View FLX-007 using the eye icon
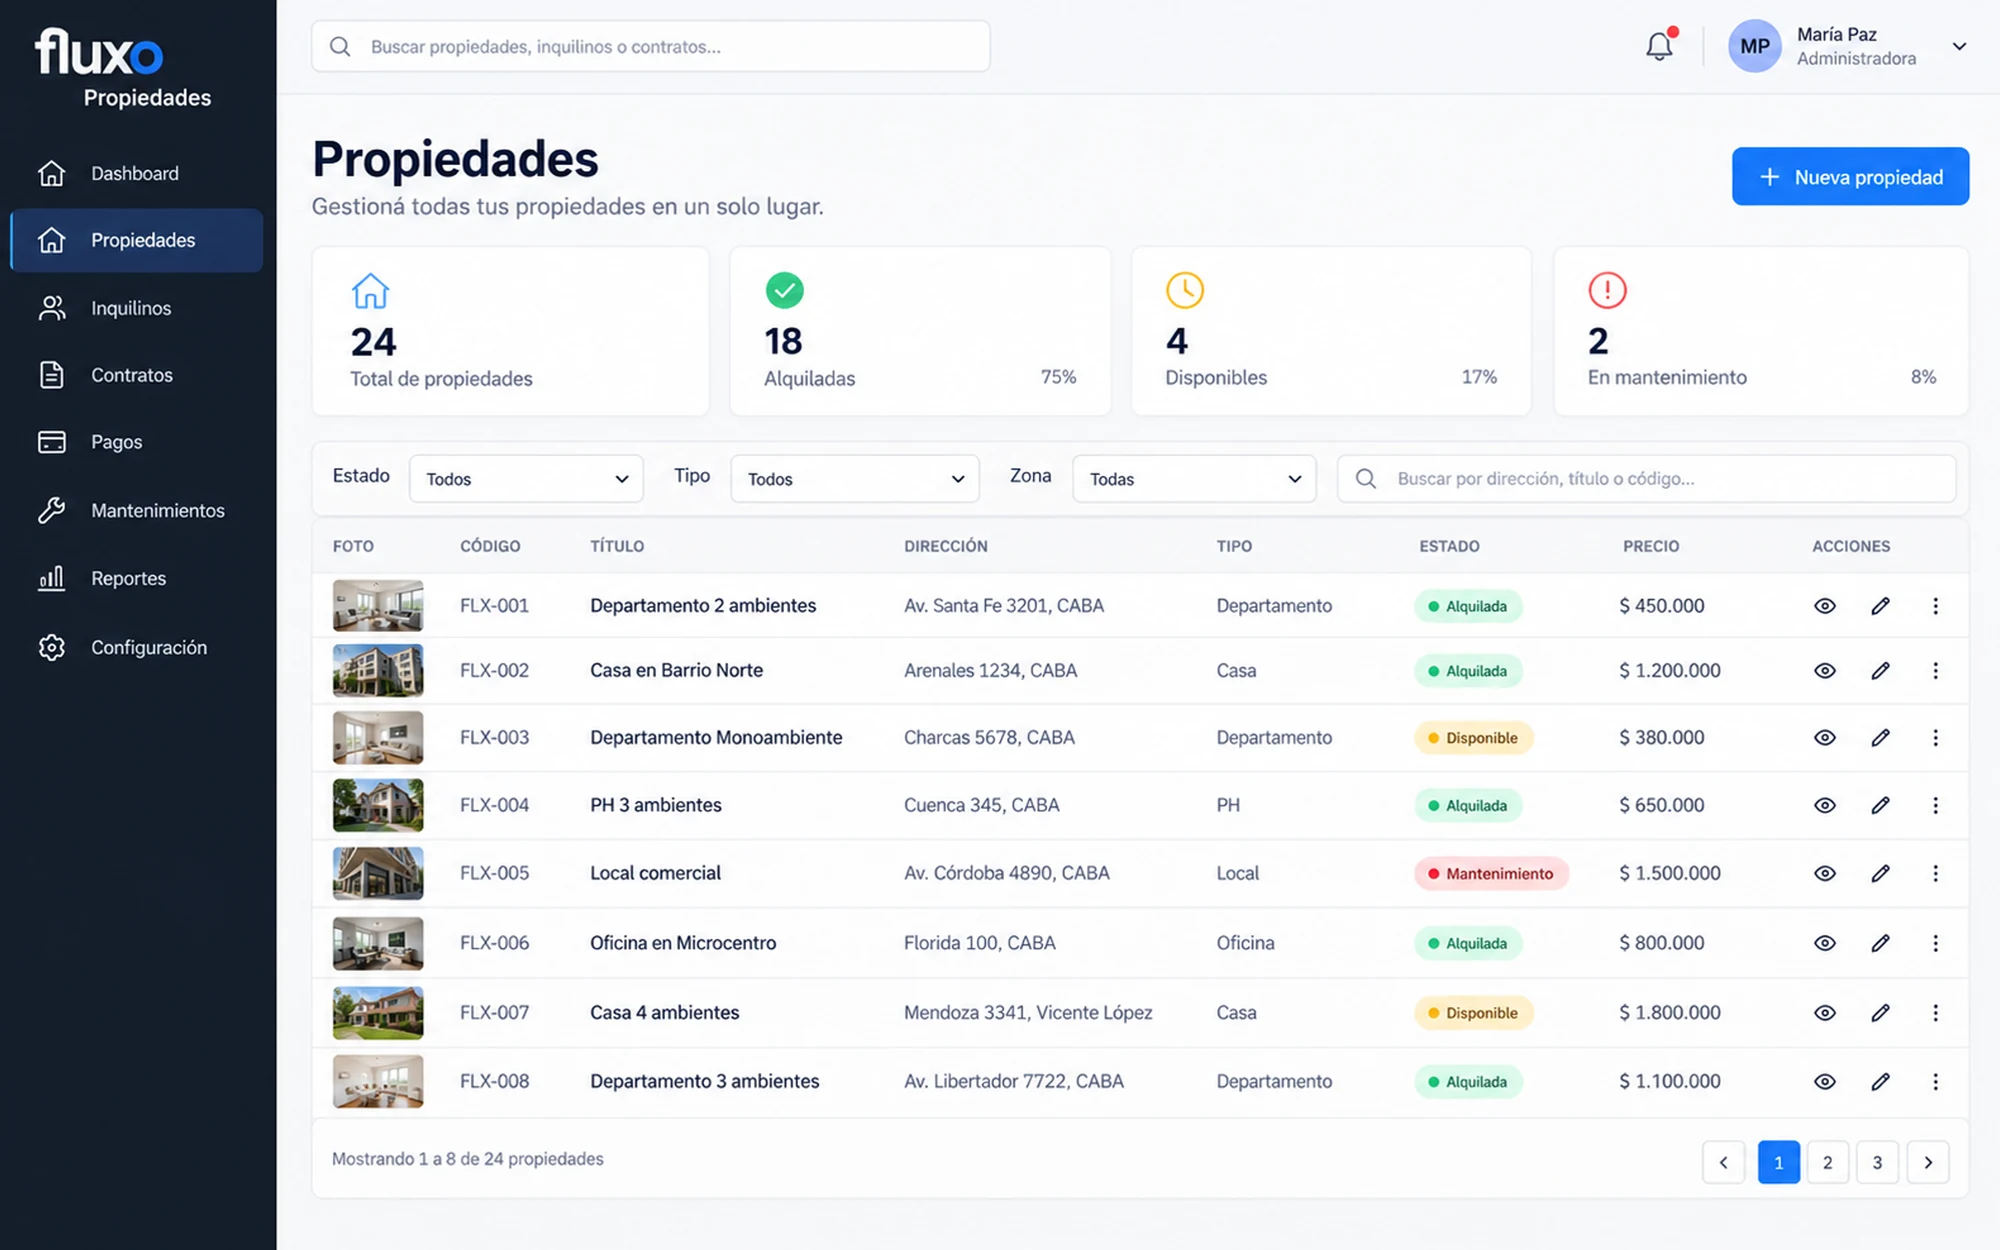The image size is (2000, 1250). pos(1825,1013)
